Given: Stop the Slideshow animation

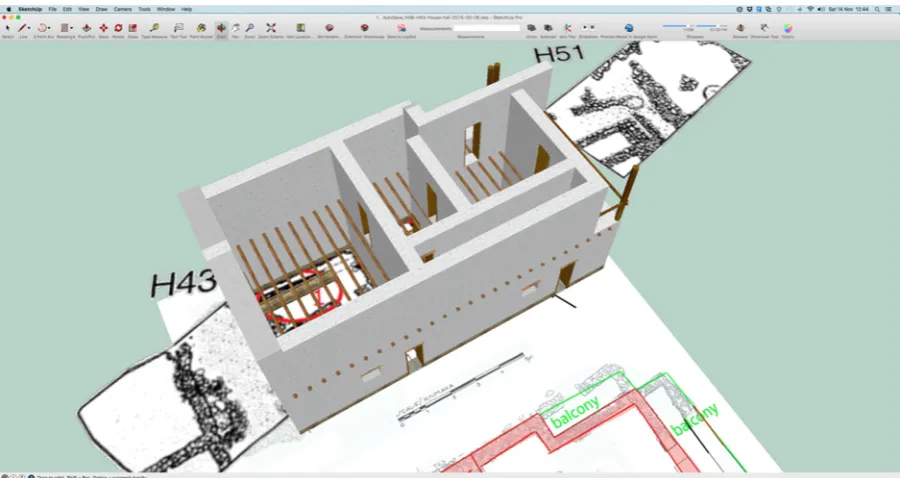Looking at the screenshot, I should pyautogui.click(x=592, y=28).
